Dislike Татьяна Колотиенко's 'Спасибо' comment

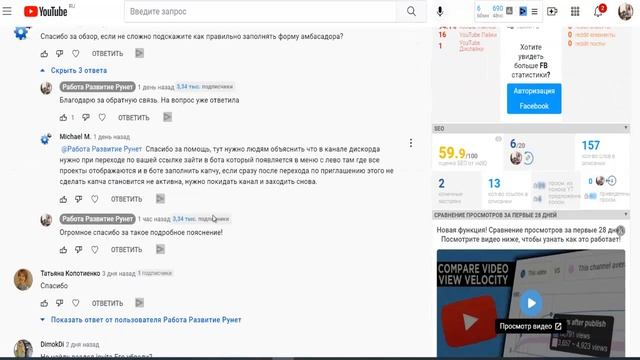coord(60,303)
